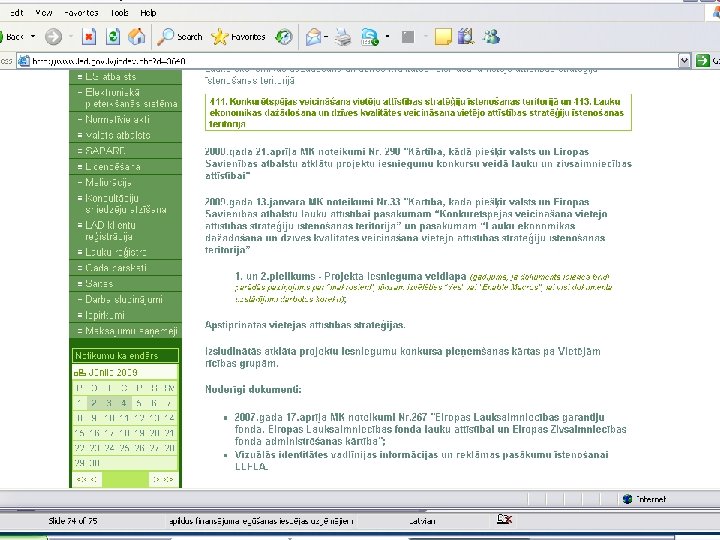The image size is (720, 540).
Task: Click the yellow note toolbar icon
Action: click(x=443, y=37)
